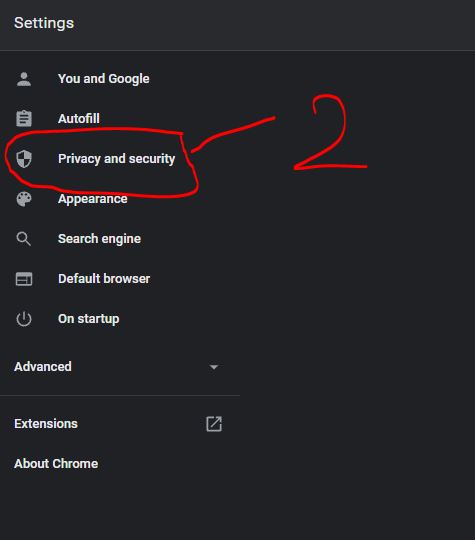Open the About Chrome page
Image resolution: width=475 pixels, height=540 pixels.
[x=56, y=464]
